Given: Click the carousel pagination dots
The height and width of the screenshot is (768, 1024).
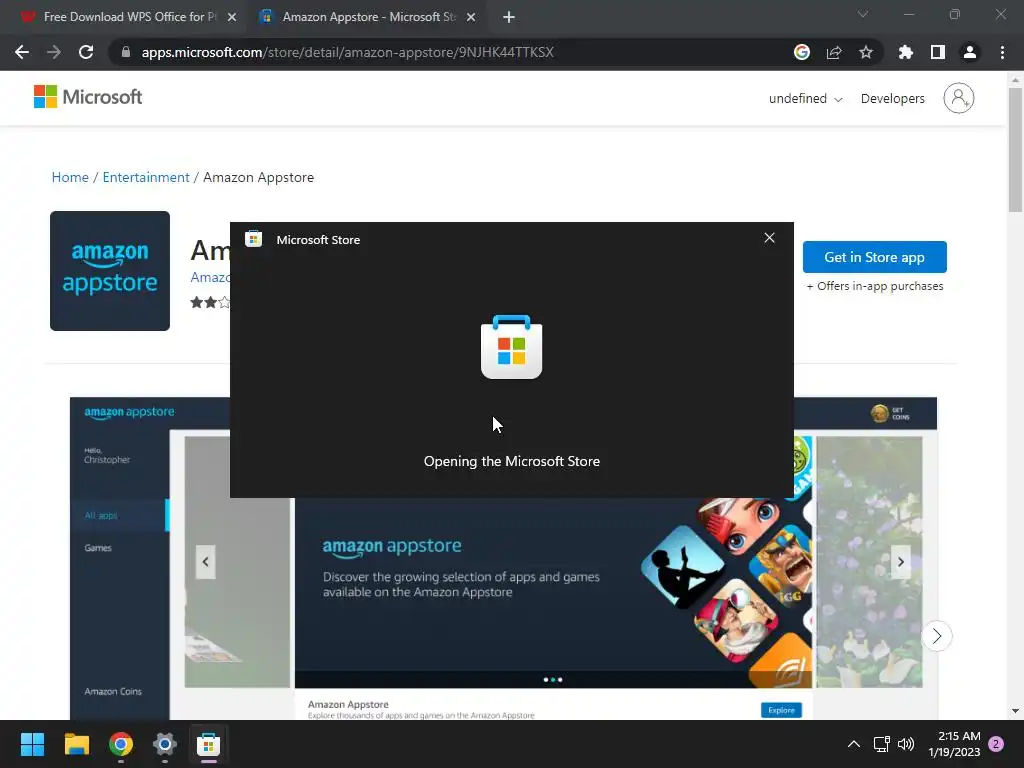Looking at the screenshot, I should (x=552, y=679).
